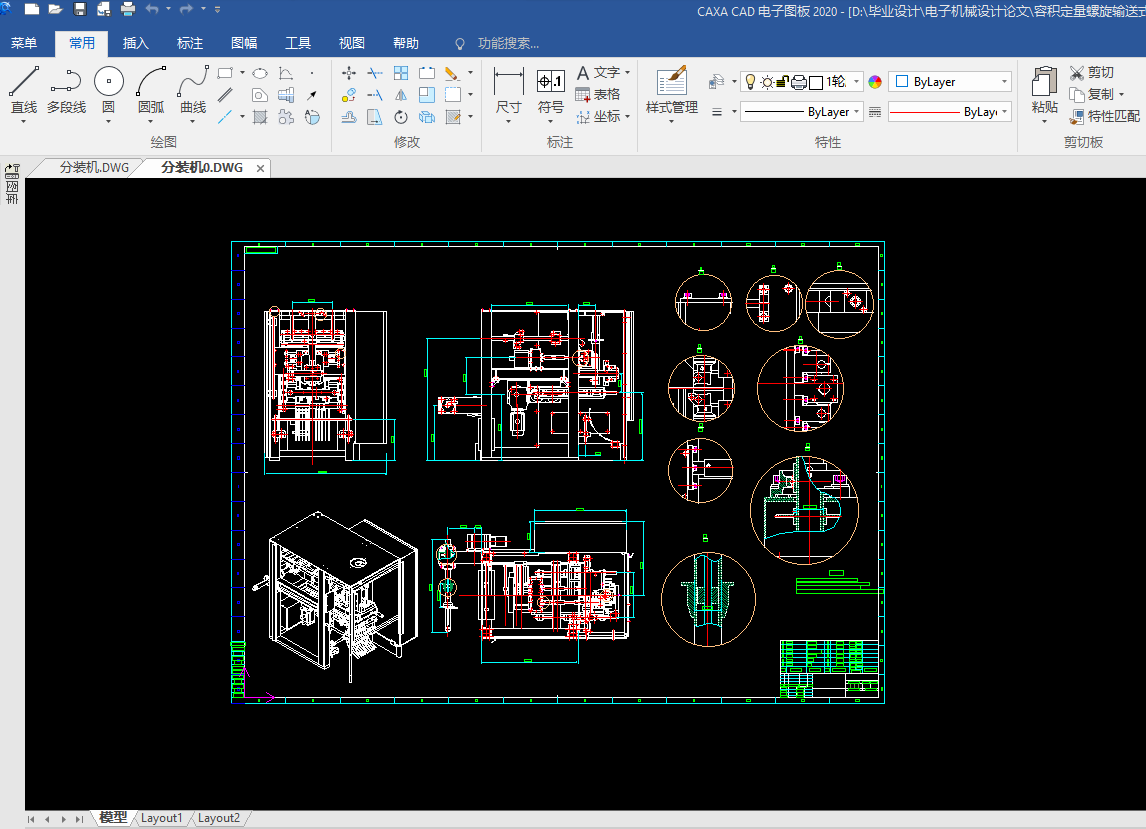Viewport: 1146px width, 829px height.
Task: Switch to the 图幅 ribbon tab
Action: [x=243, y=43]
